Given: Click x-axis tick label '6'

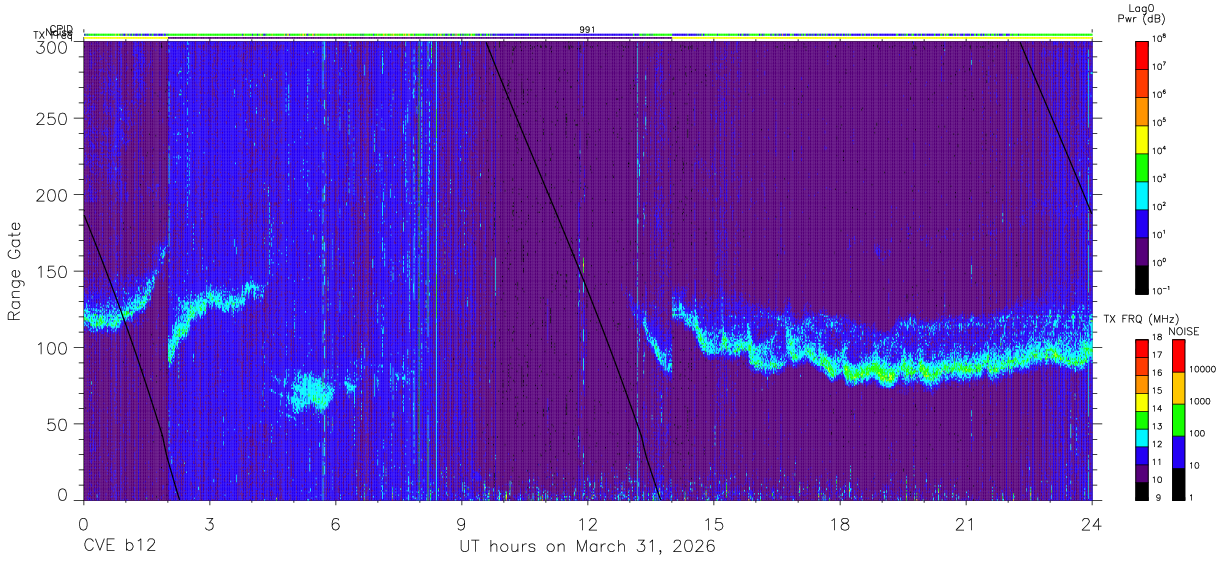Looking at the screenshot, I should click(x=335, y=524).
